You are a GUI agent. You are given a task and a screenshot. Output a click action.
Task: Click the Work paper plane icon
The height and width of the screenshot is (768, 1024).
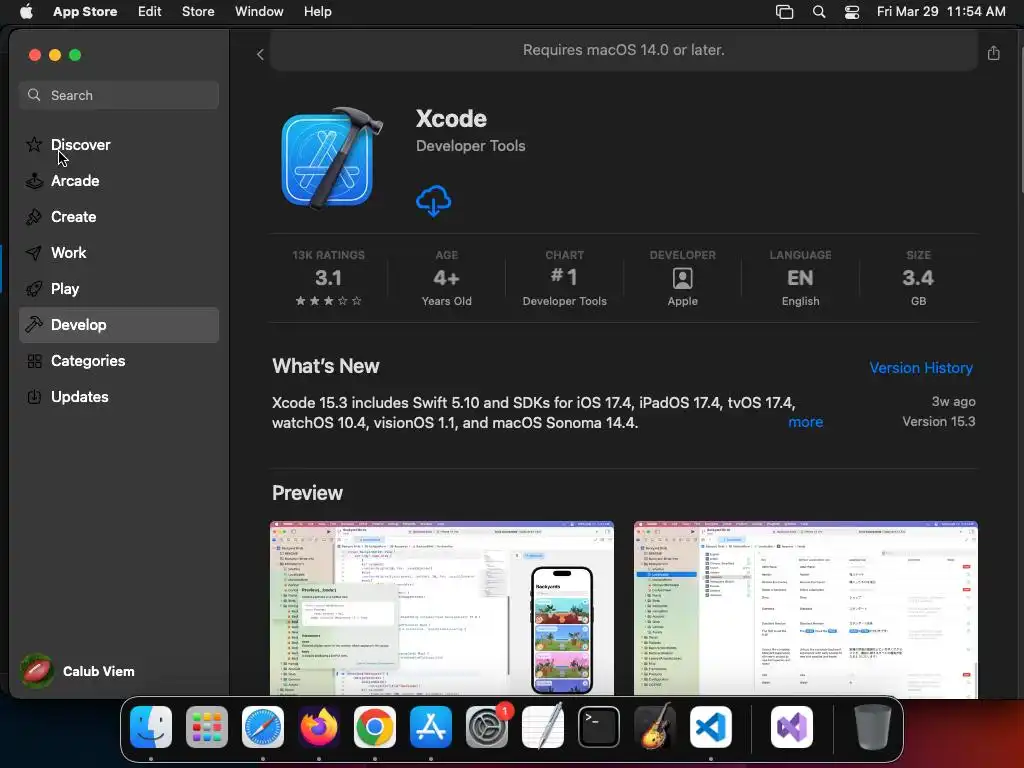click(x=34, y=253)
